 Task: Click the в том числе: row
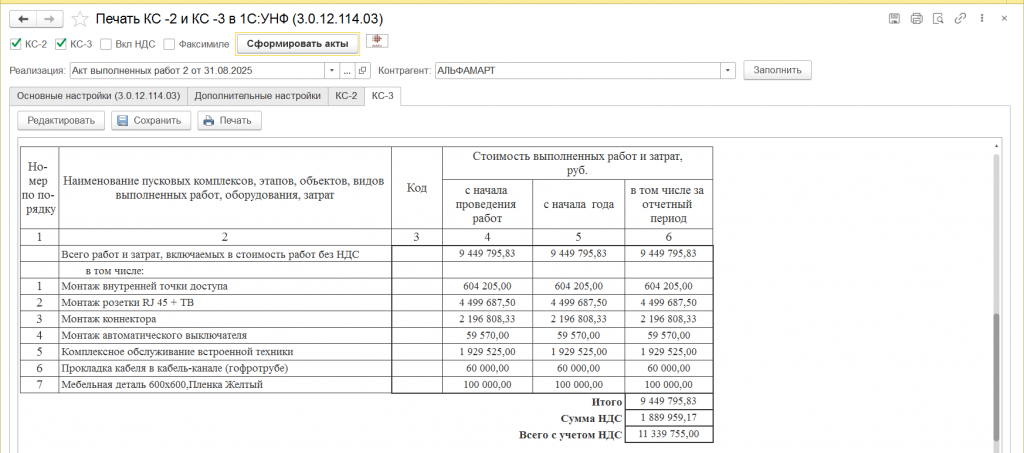(366, 270)
